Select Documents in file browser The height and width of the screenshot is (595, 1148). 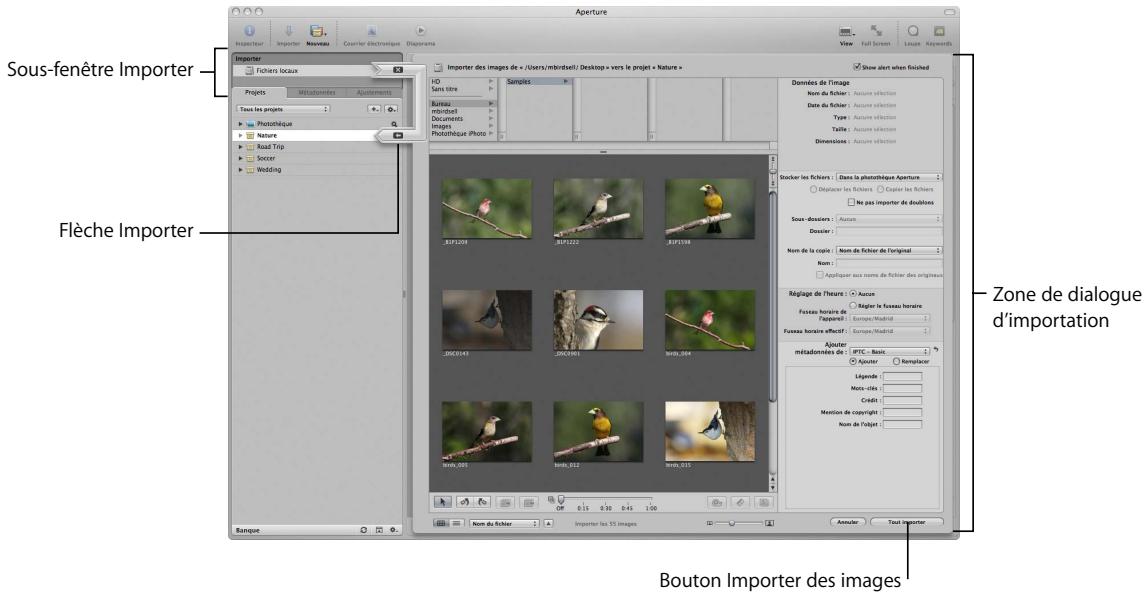[462, 119]
